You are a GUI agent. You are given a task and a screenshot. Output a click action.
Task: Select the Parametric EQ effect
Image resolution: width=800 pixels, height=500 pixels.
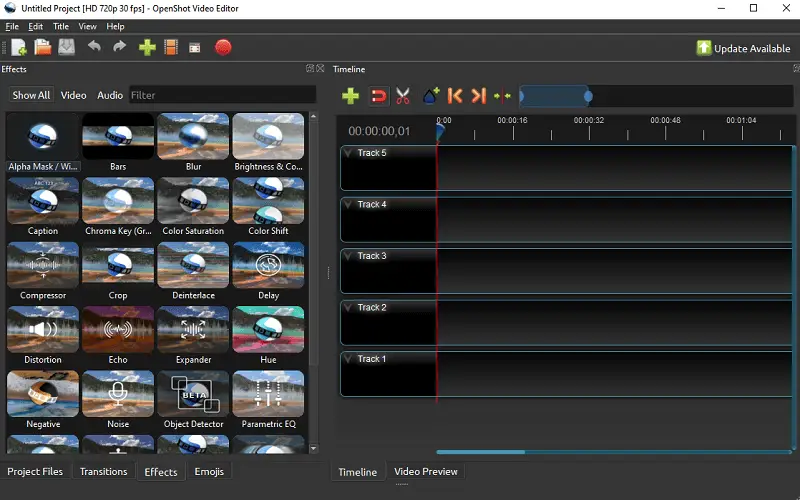[268, 399]
